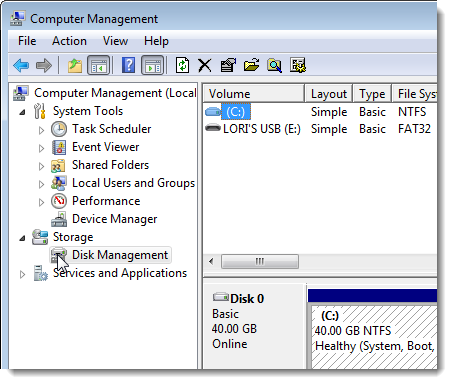Expand Services and Applications node
Viewport: 452px width, 384px height.
(22, 274)
